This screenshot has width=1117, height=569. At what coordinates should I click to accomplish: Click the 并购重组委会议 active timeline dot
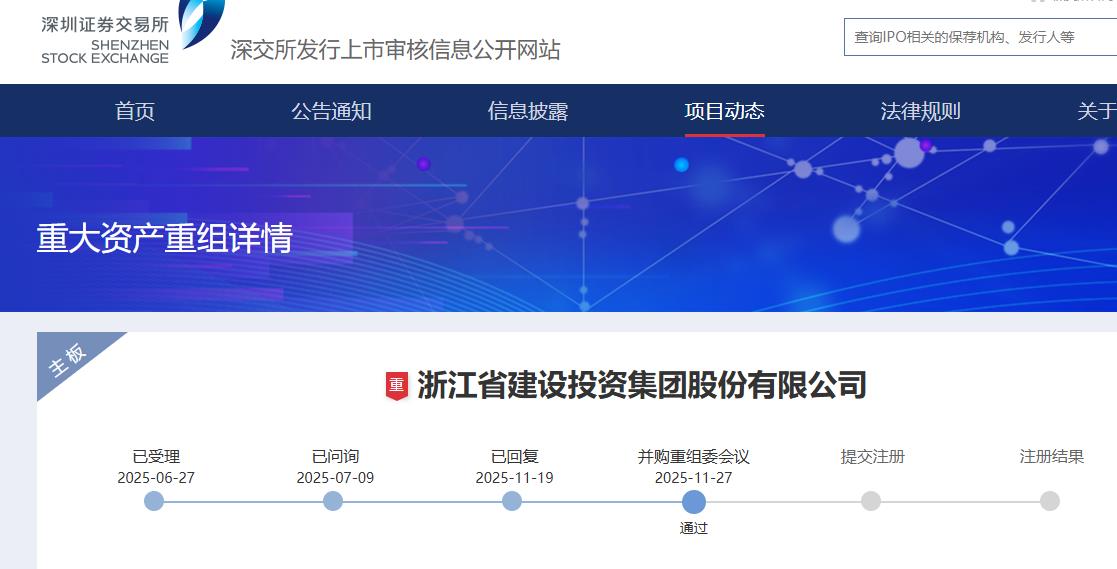(x=694, y=502)
